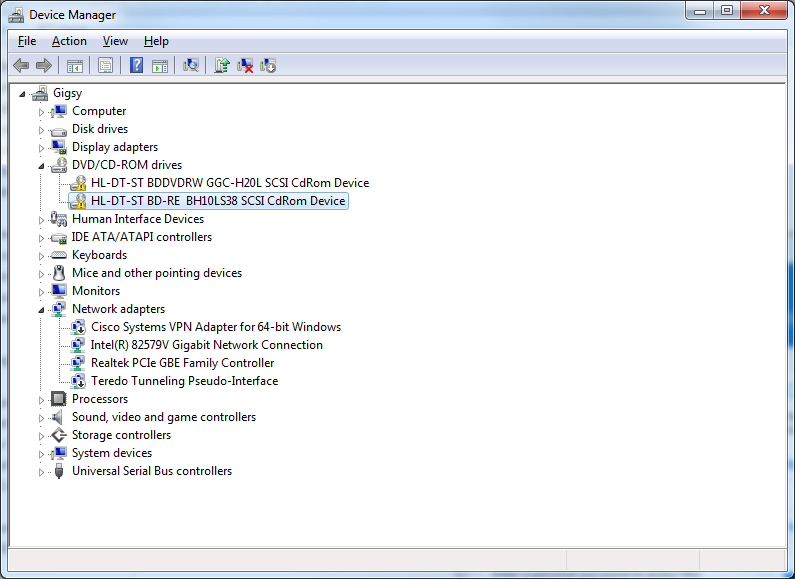Click the Processors chip icon
Image resolution: width=795 pixels, height=579 pixels.
[59, 399]
